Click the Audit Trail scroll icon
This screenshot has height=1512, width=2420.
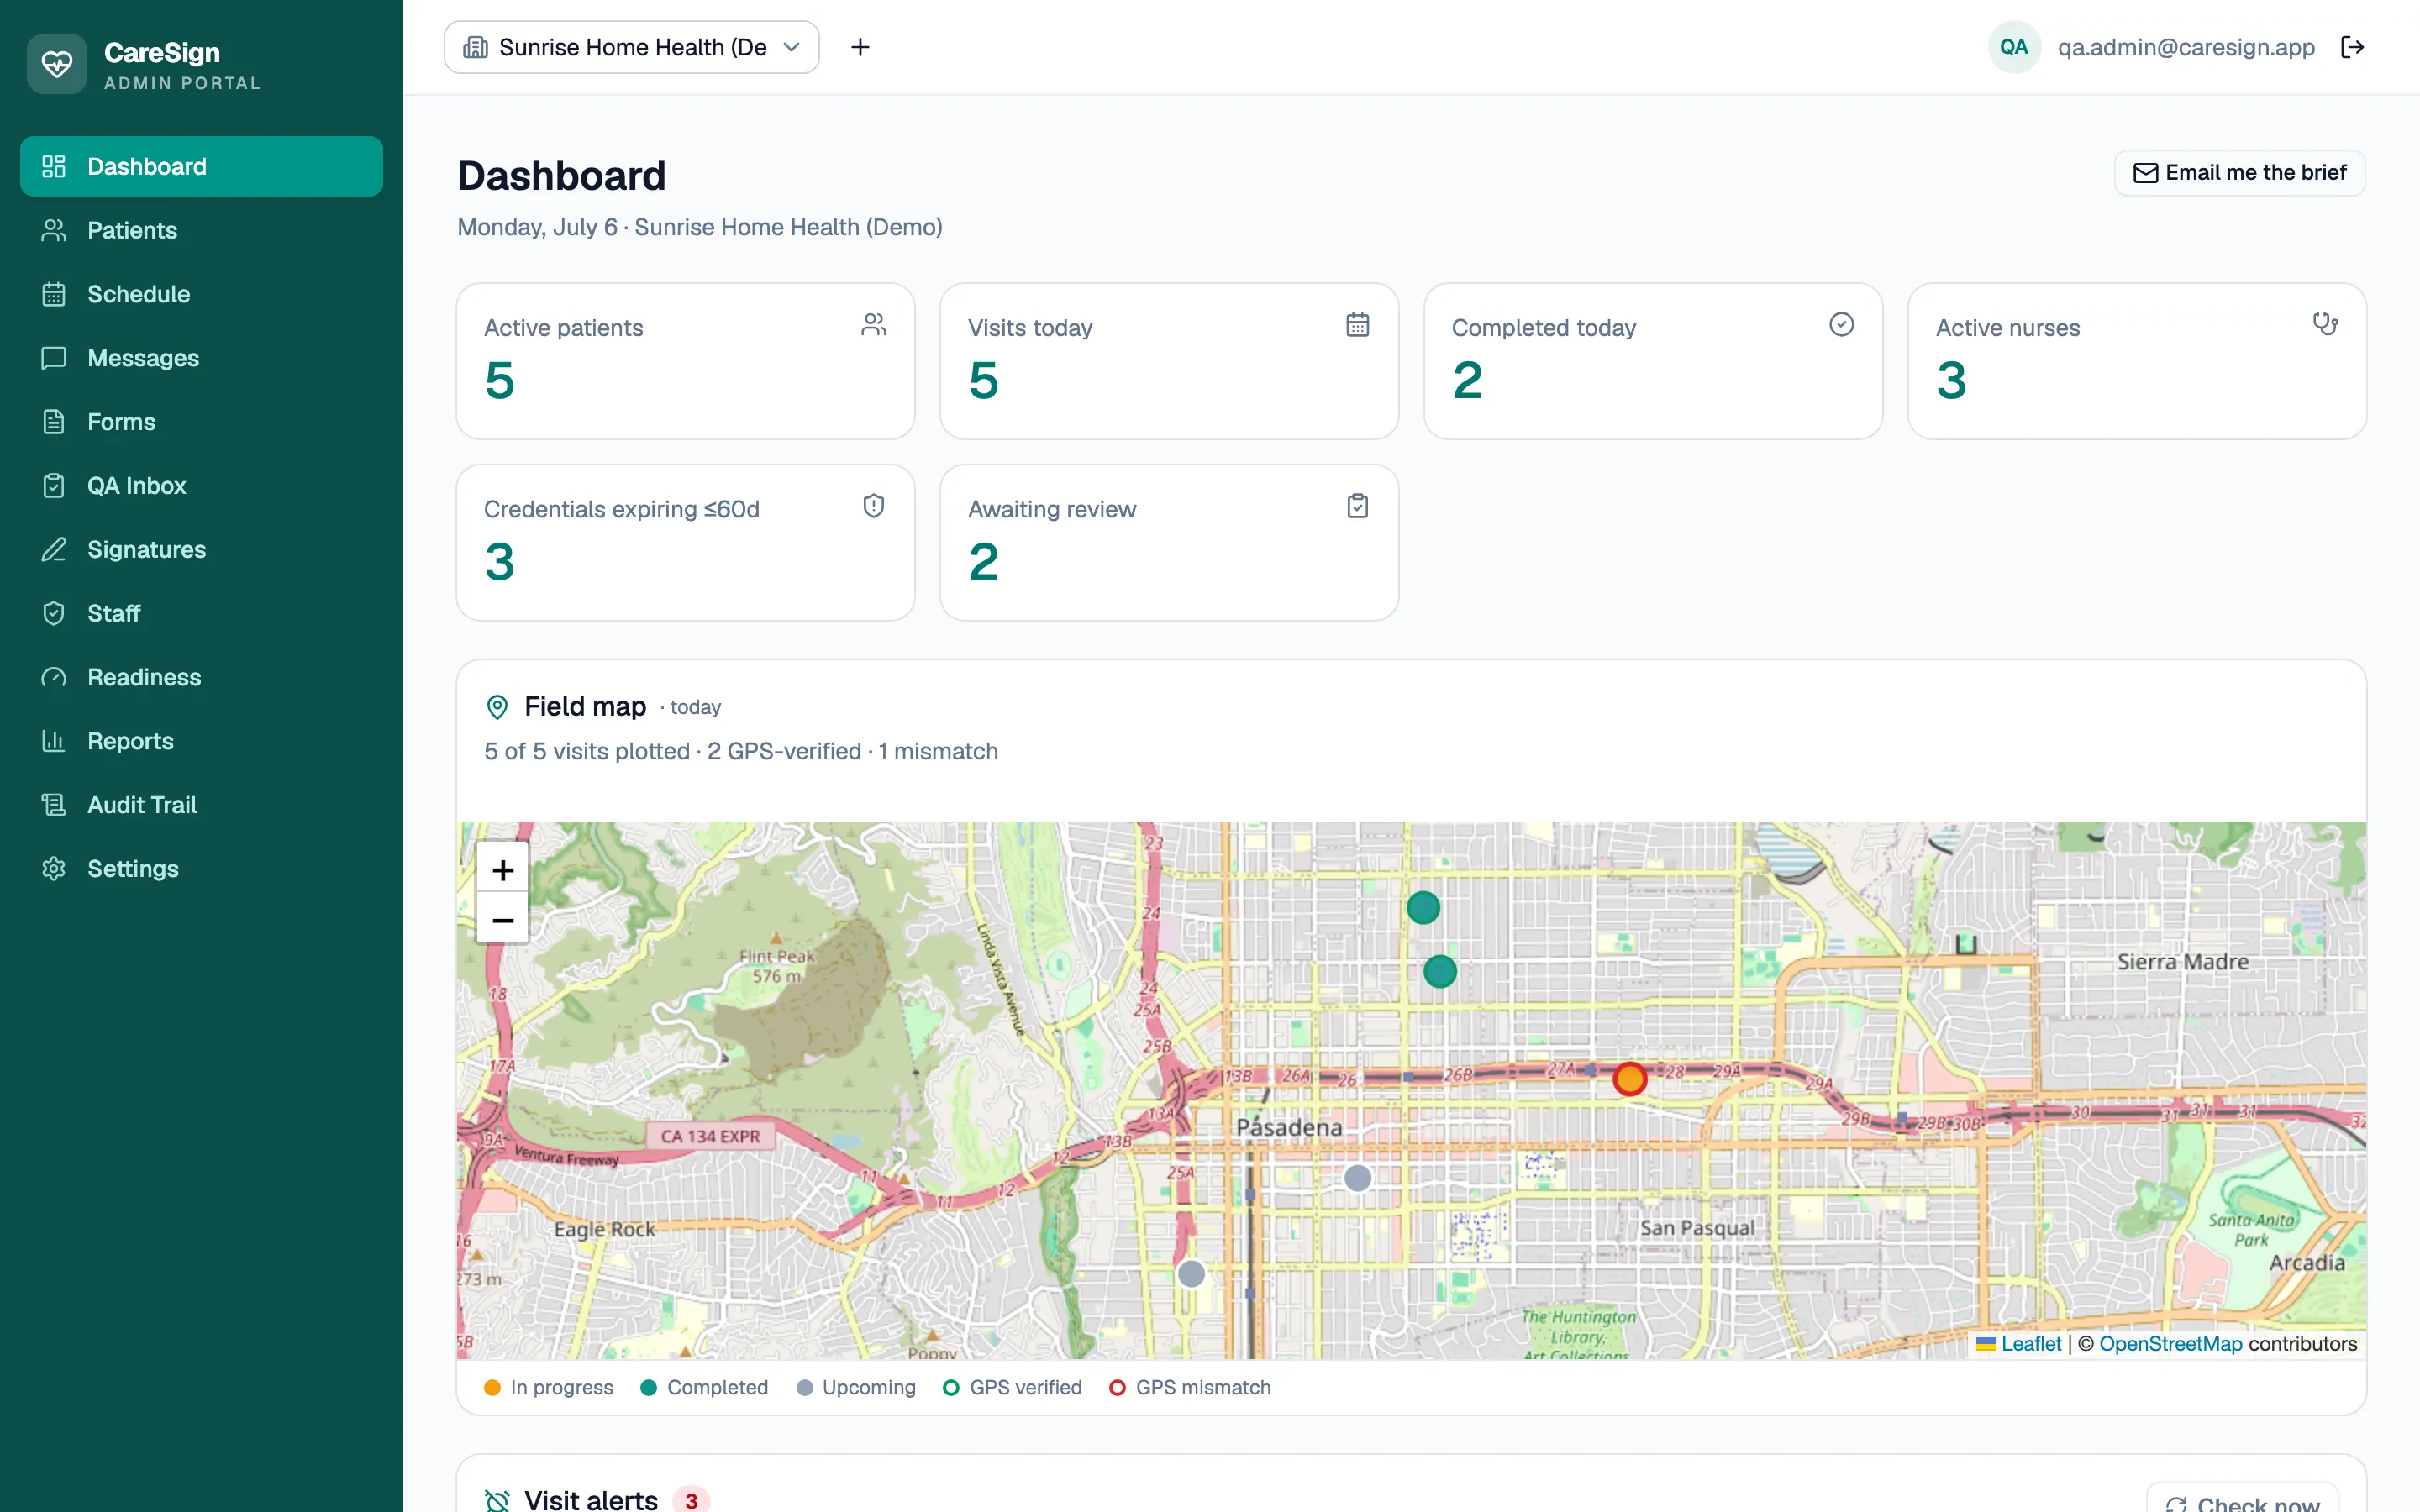click(54, 805)
